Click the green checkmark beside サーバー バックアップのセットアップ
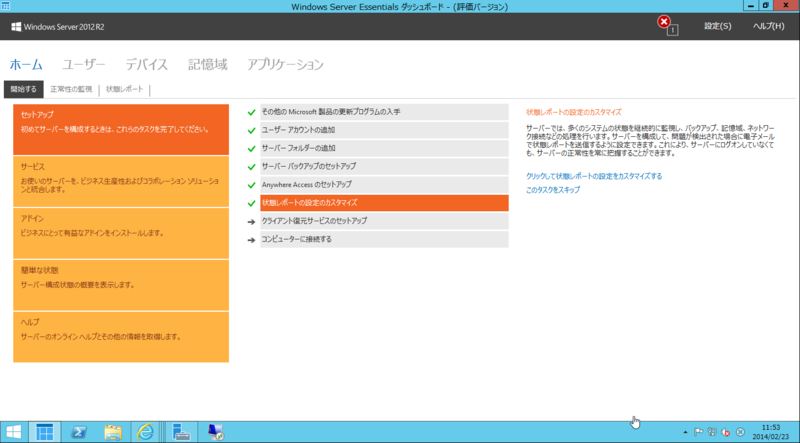 [x=251, y=167]
